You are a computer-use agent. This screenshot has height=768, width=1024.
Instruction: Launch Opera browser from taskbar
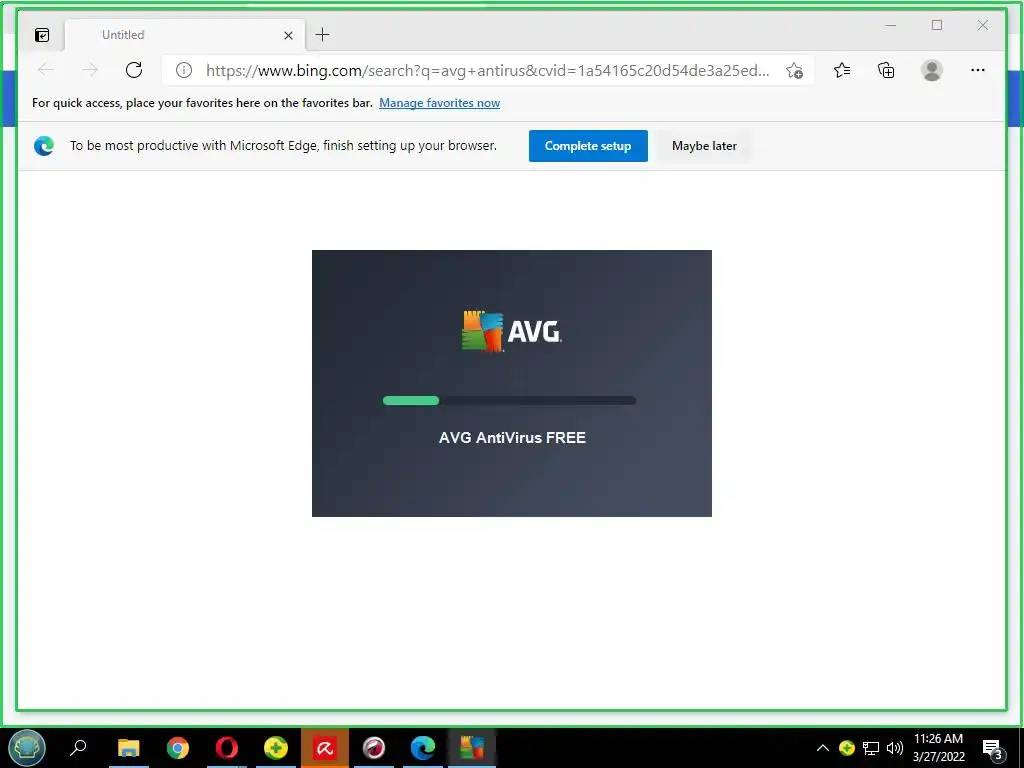click(x=227, y=747)
